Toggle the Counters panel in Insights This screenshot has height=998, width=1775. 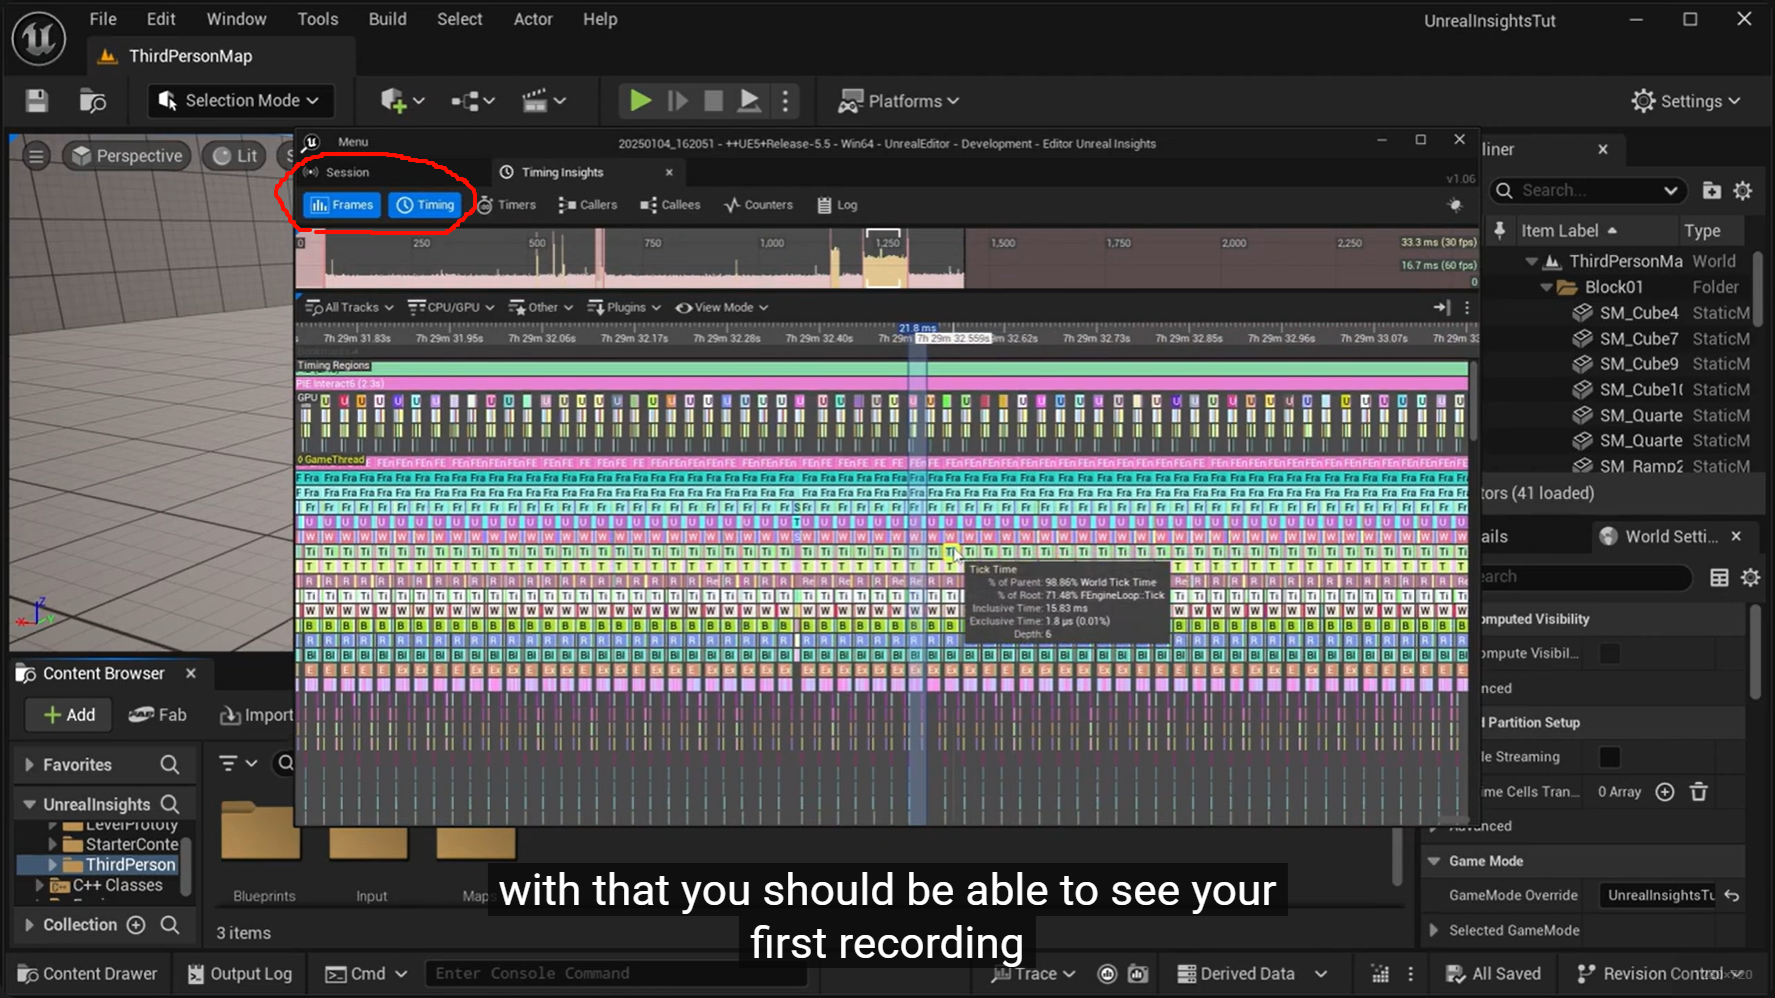(x=758, y=205)
